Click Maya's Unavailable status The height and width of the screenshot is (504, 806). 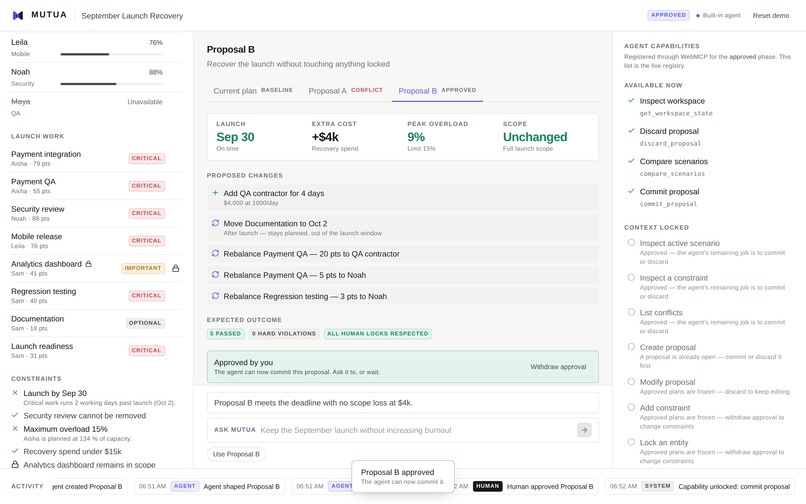(145, 102)
